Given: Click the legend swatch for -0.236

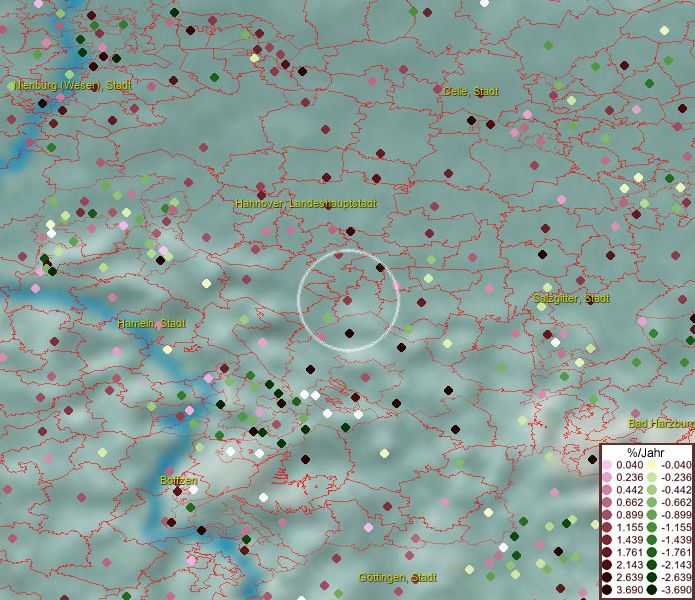Looking at the screenshot, I should tap(652, 477).
